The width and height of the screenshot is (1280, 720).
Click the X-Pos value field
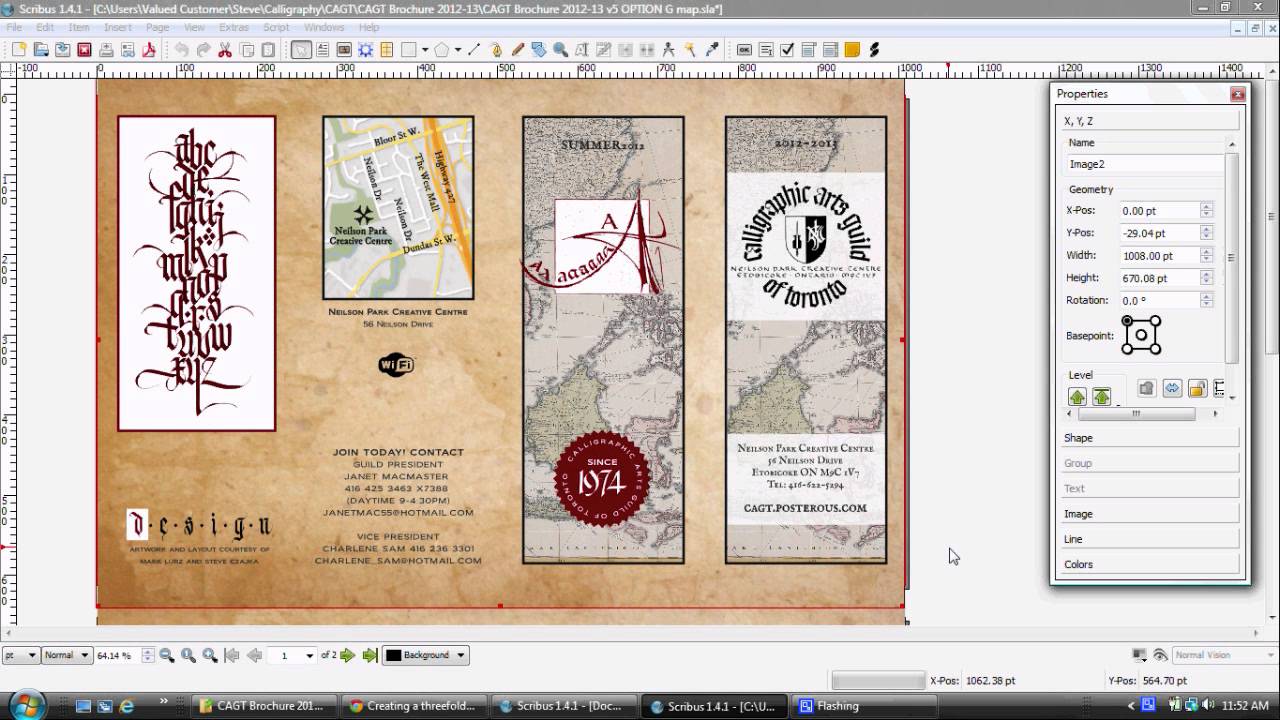point(1158,211)
